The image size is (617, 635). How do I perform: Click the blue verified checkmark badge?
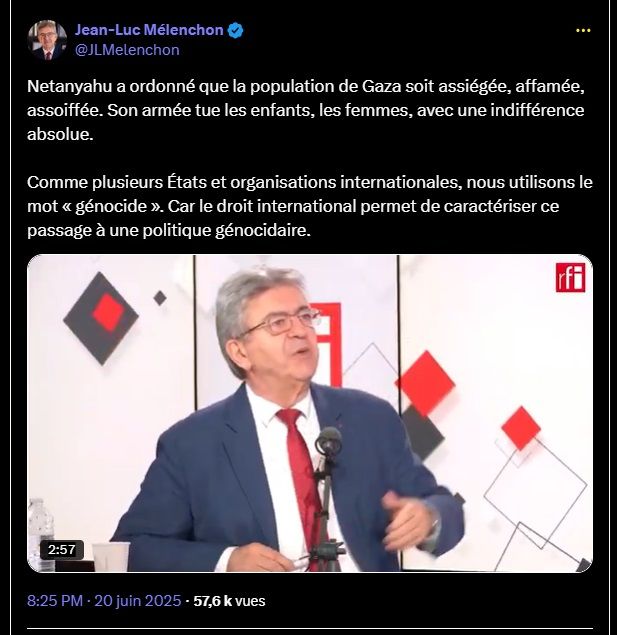236,30
